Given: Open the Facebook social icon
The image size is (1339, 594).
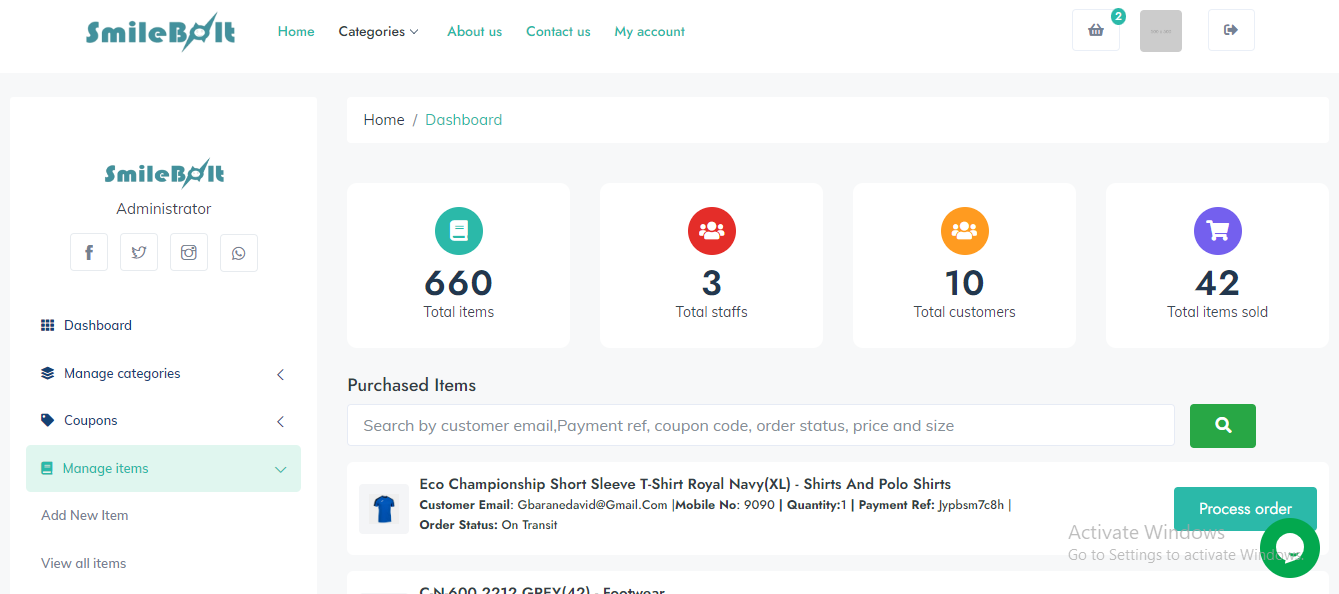Looking at the screenshot, I should click(89, 253).
